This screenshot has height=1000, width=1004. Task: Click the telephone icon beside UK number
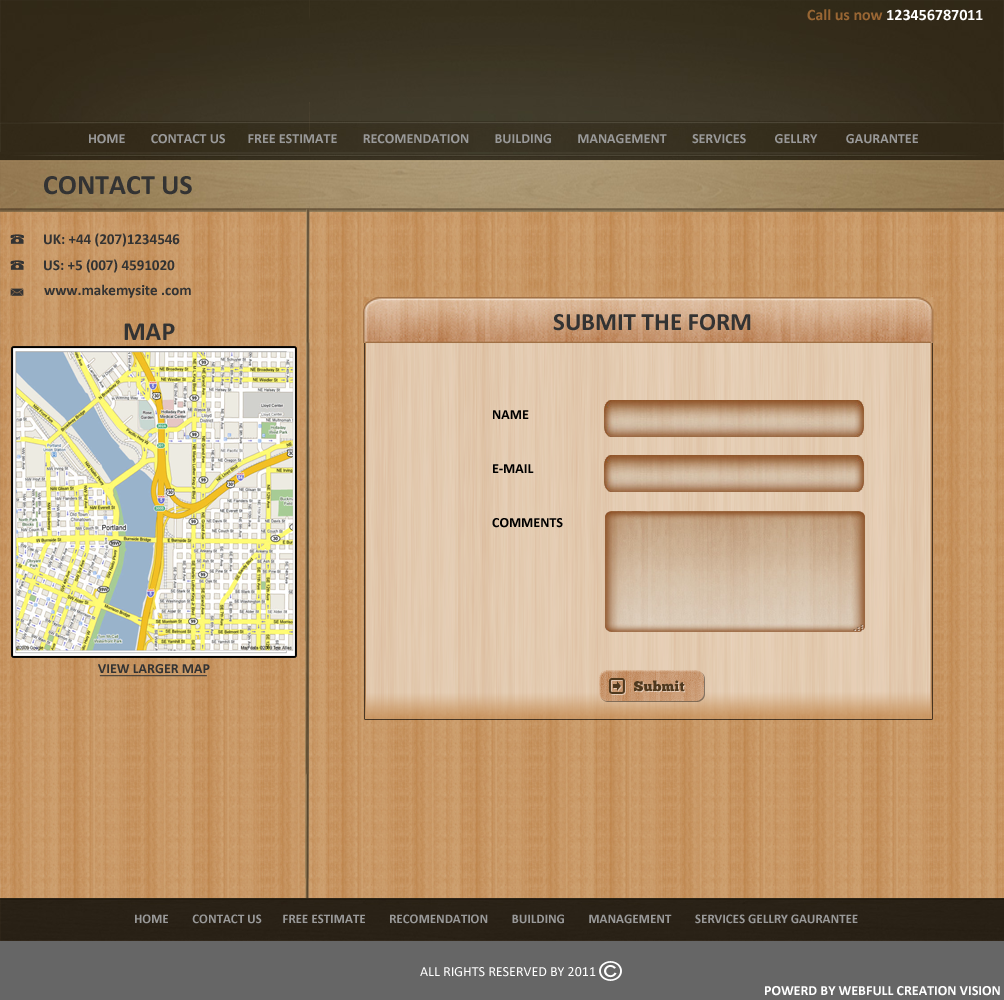pos(17,240)
